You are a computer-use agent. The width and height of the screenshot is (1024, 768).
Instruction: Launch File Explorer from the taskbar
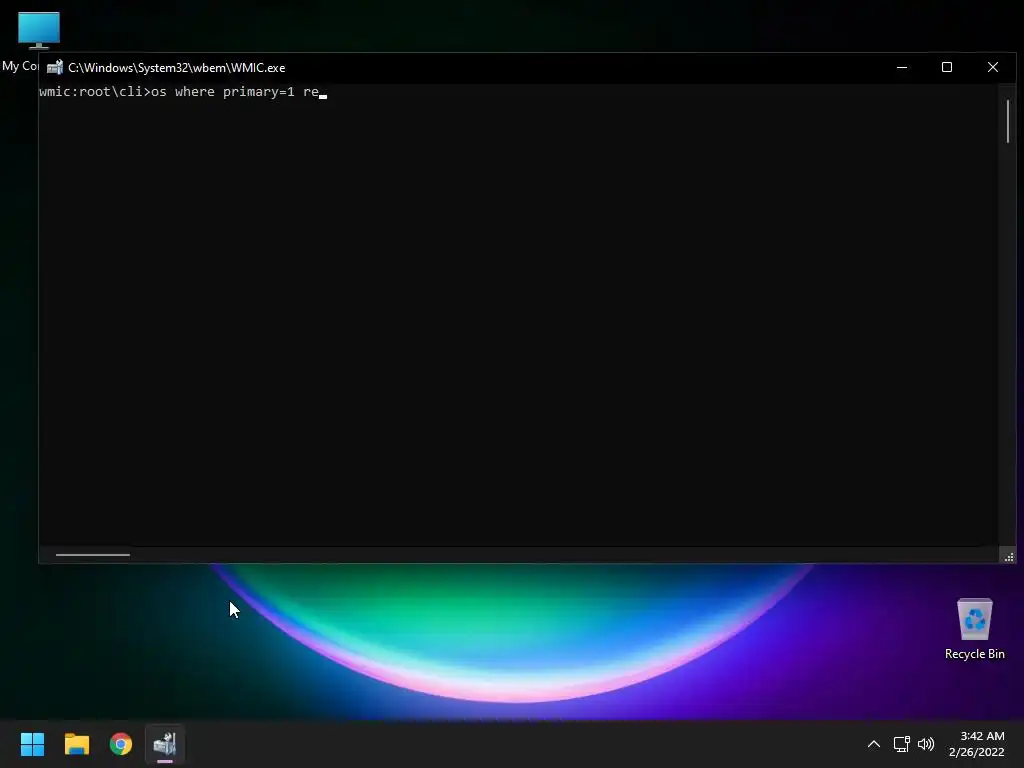(x=76, y=744)
